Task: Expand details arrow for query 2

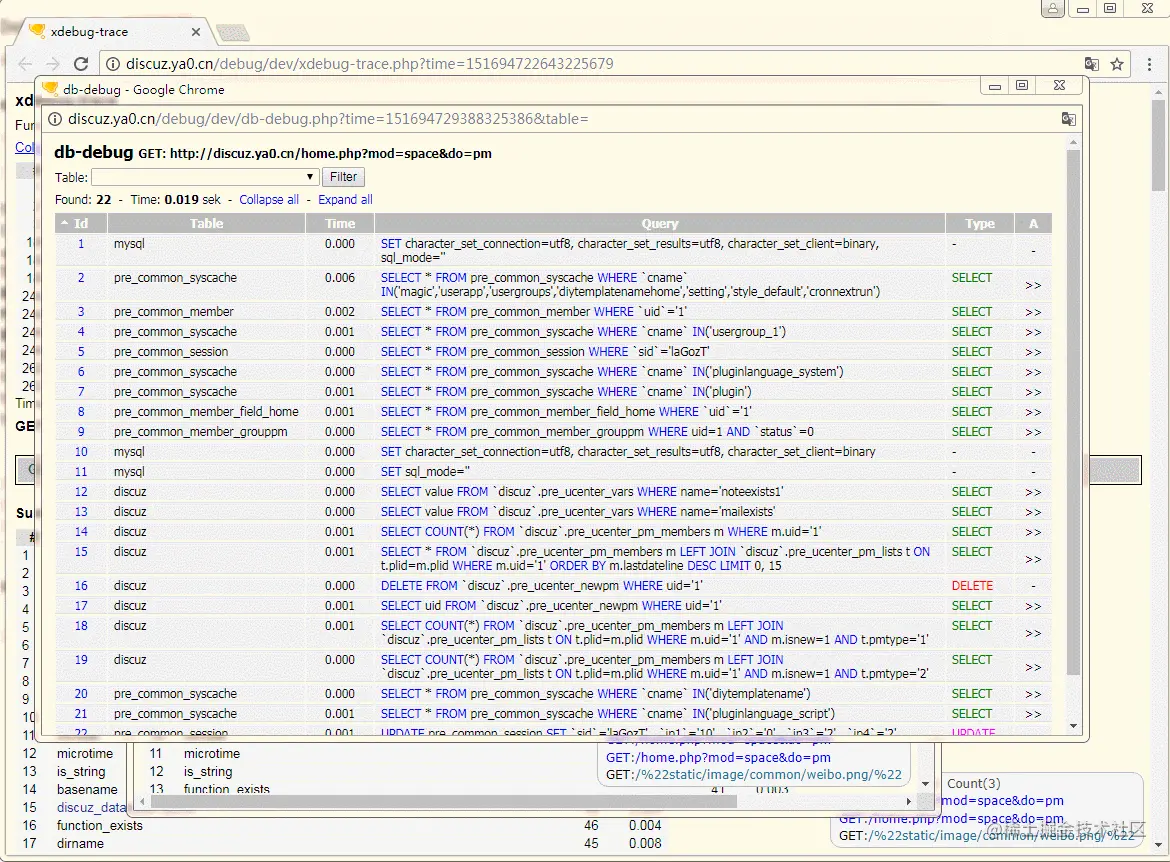Action: tap(1033, 285)
